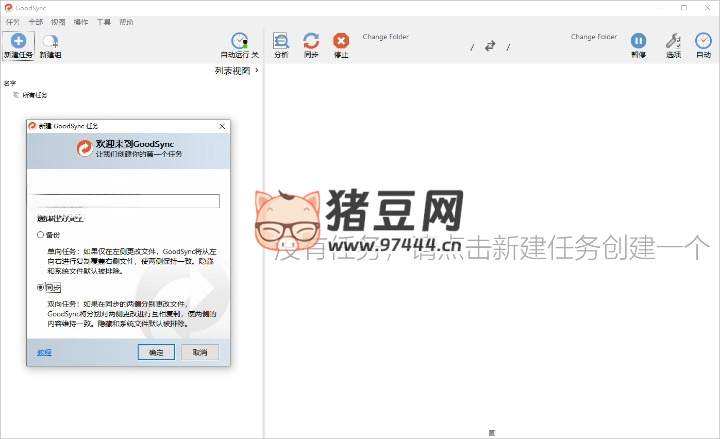Open Options (选项) wrench icon
This screenshot has height=439, width=720.
(x=673, y=41)
